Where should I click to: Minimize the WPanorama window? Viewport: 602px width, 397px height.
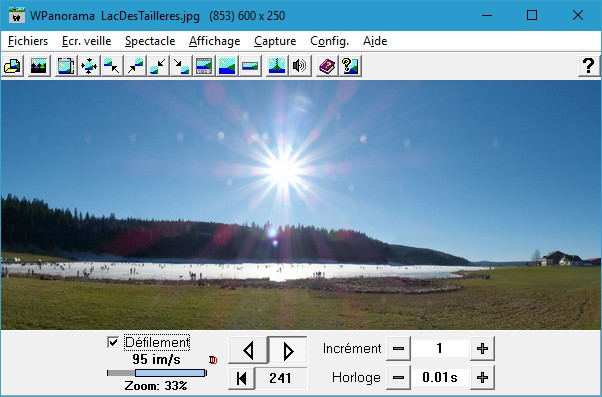(x=487, y=15)
